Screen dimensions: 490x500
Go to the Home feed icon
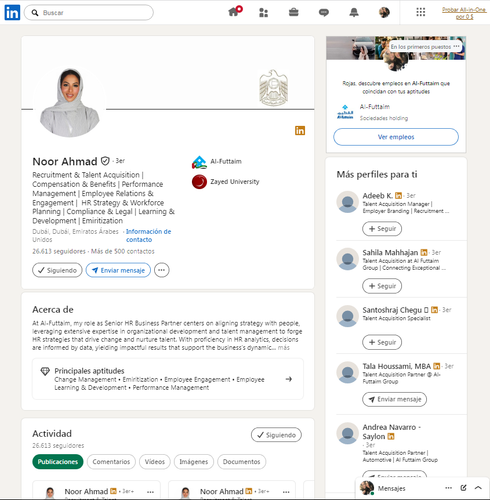(x=234, y=12)
